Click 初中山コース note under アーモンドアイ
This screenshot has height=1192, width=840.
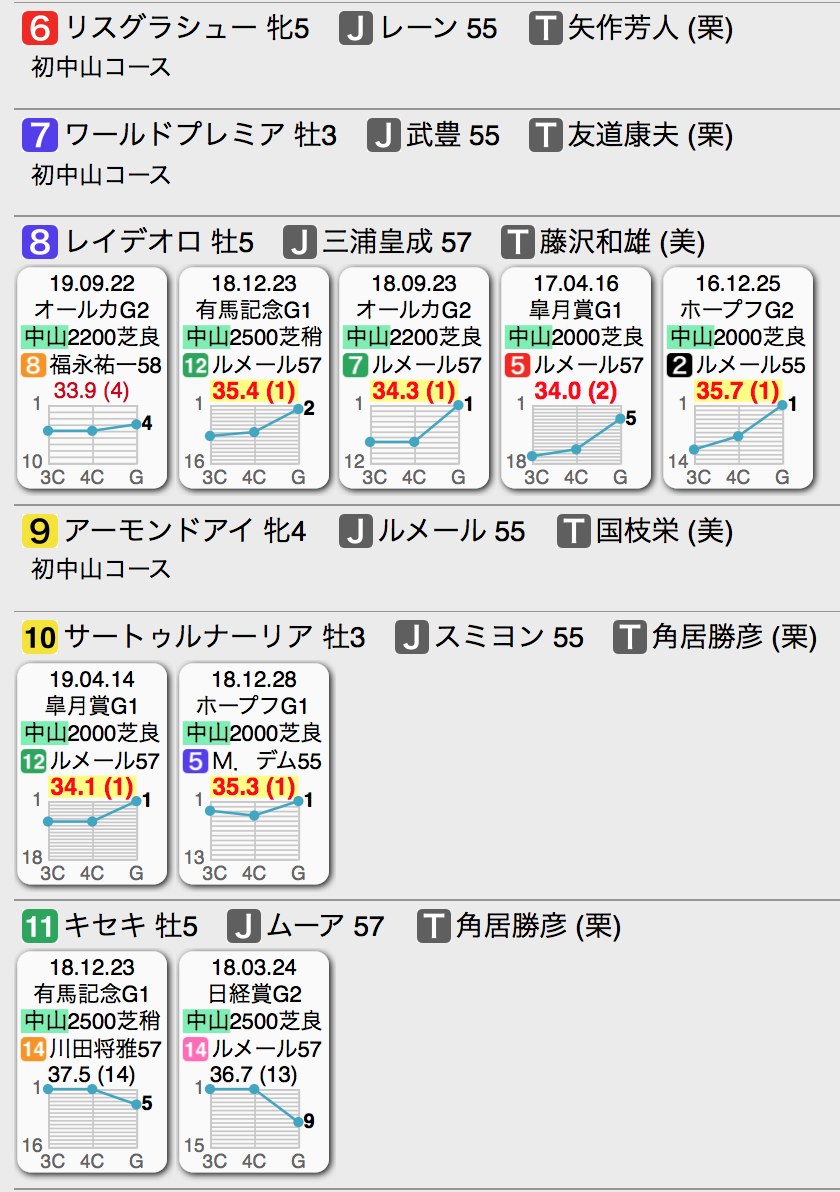101,569
